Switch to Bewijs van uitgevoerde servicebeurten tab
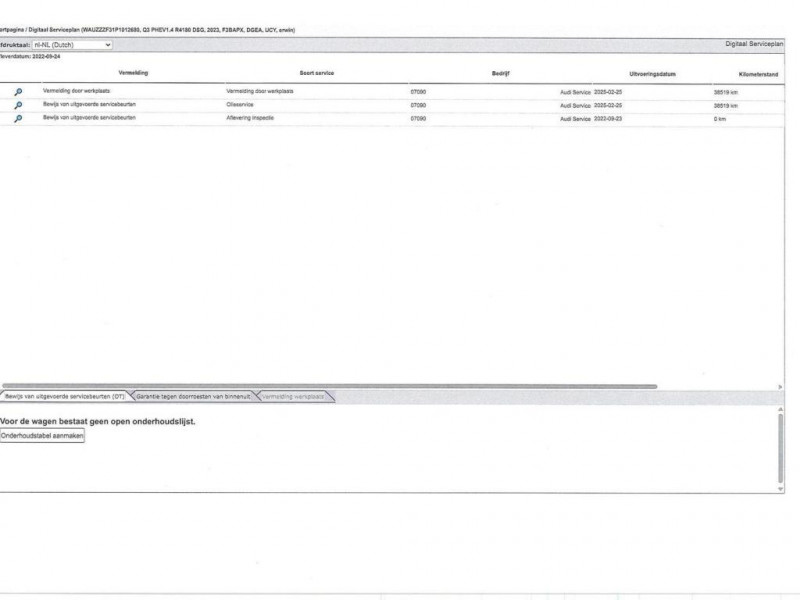 63,397
